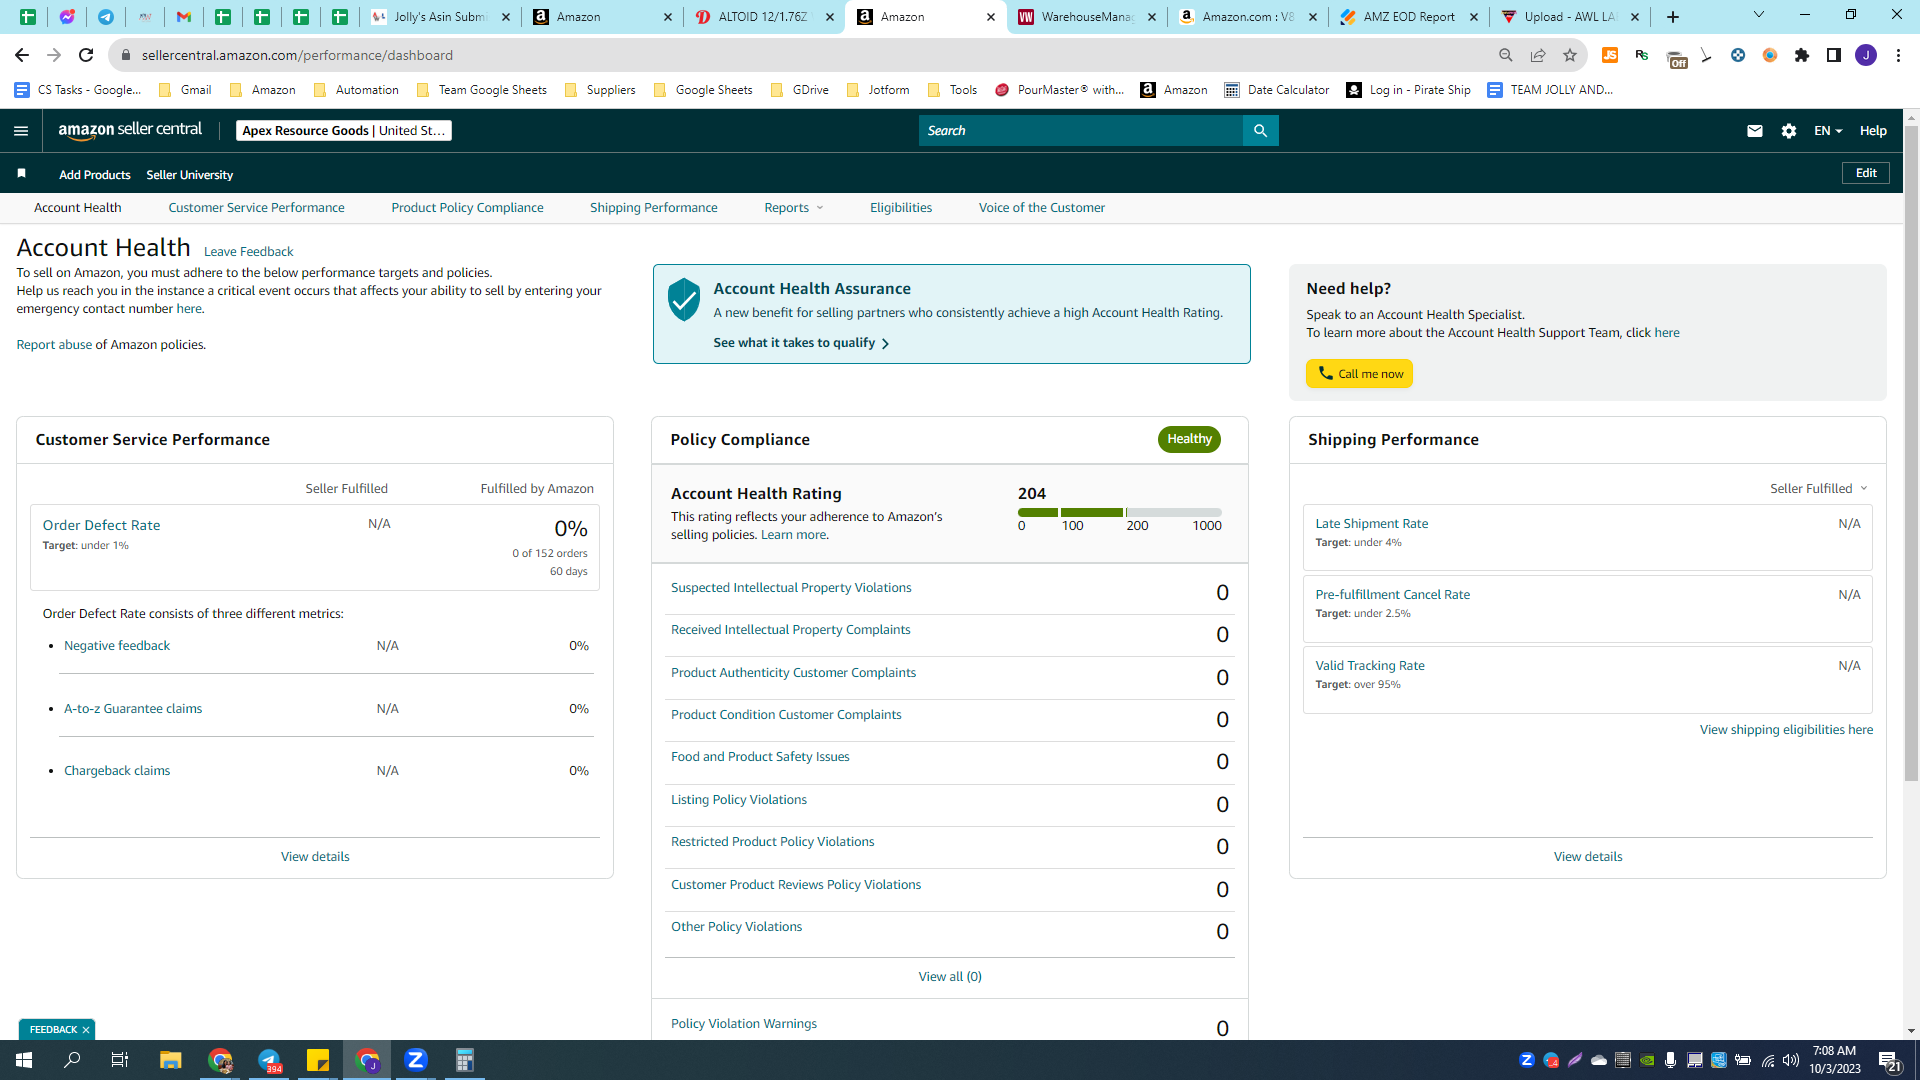
Task: Click the Call me now button
Action: coord(1359,374)
